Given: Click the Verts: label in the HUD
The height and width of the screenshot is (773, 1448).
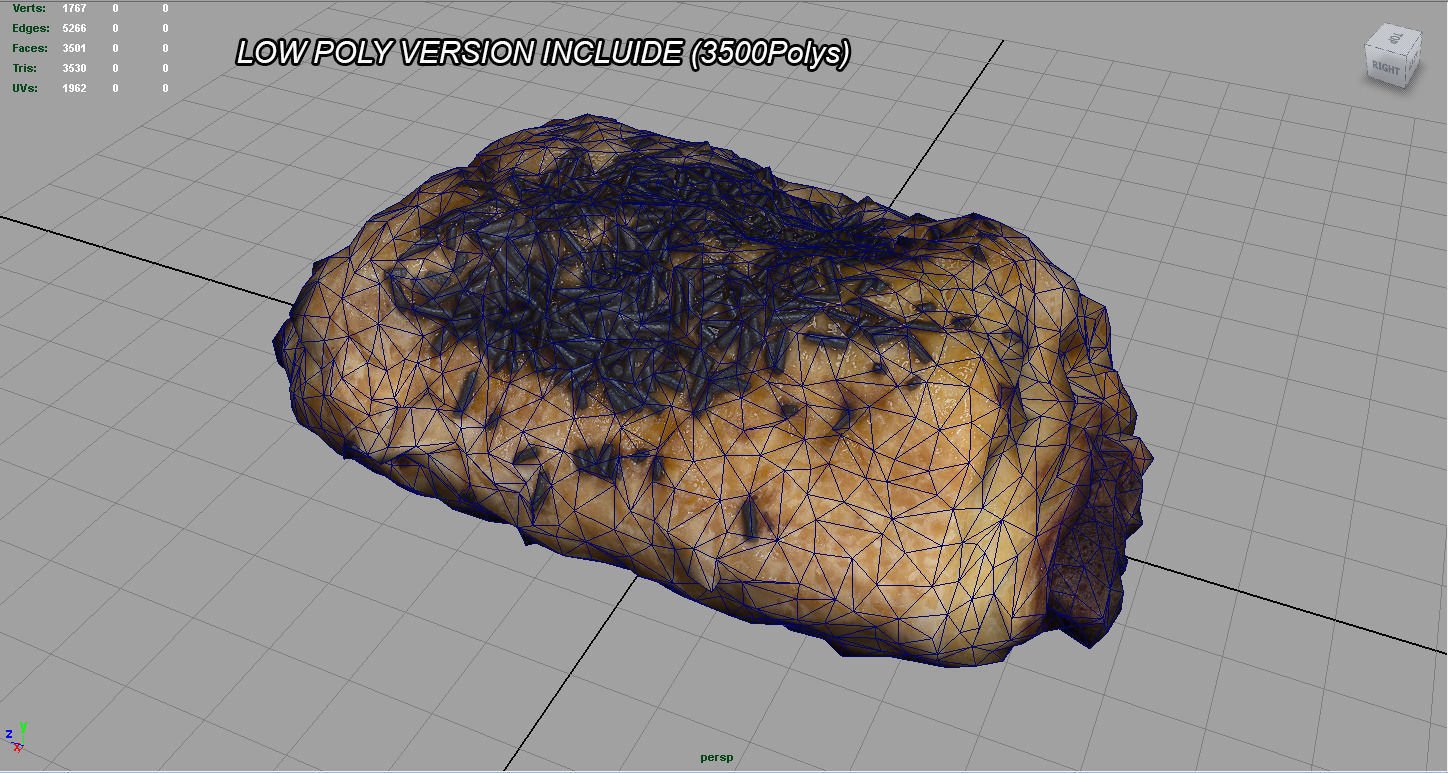Looking at the screenshot, I should point(29,8).
